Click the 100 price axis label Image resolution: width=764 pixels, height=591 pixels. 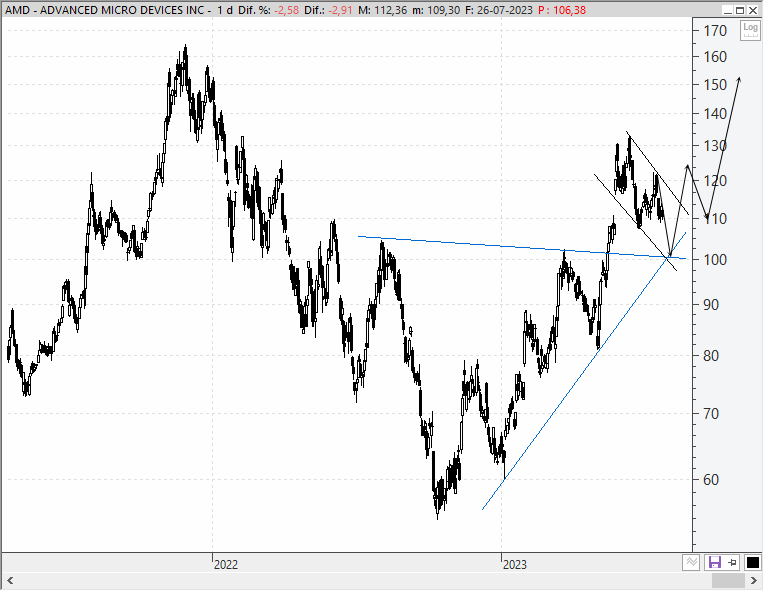(715, 260)
